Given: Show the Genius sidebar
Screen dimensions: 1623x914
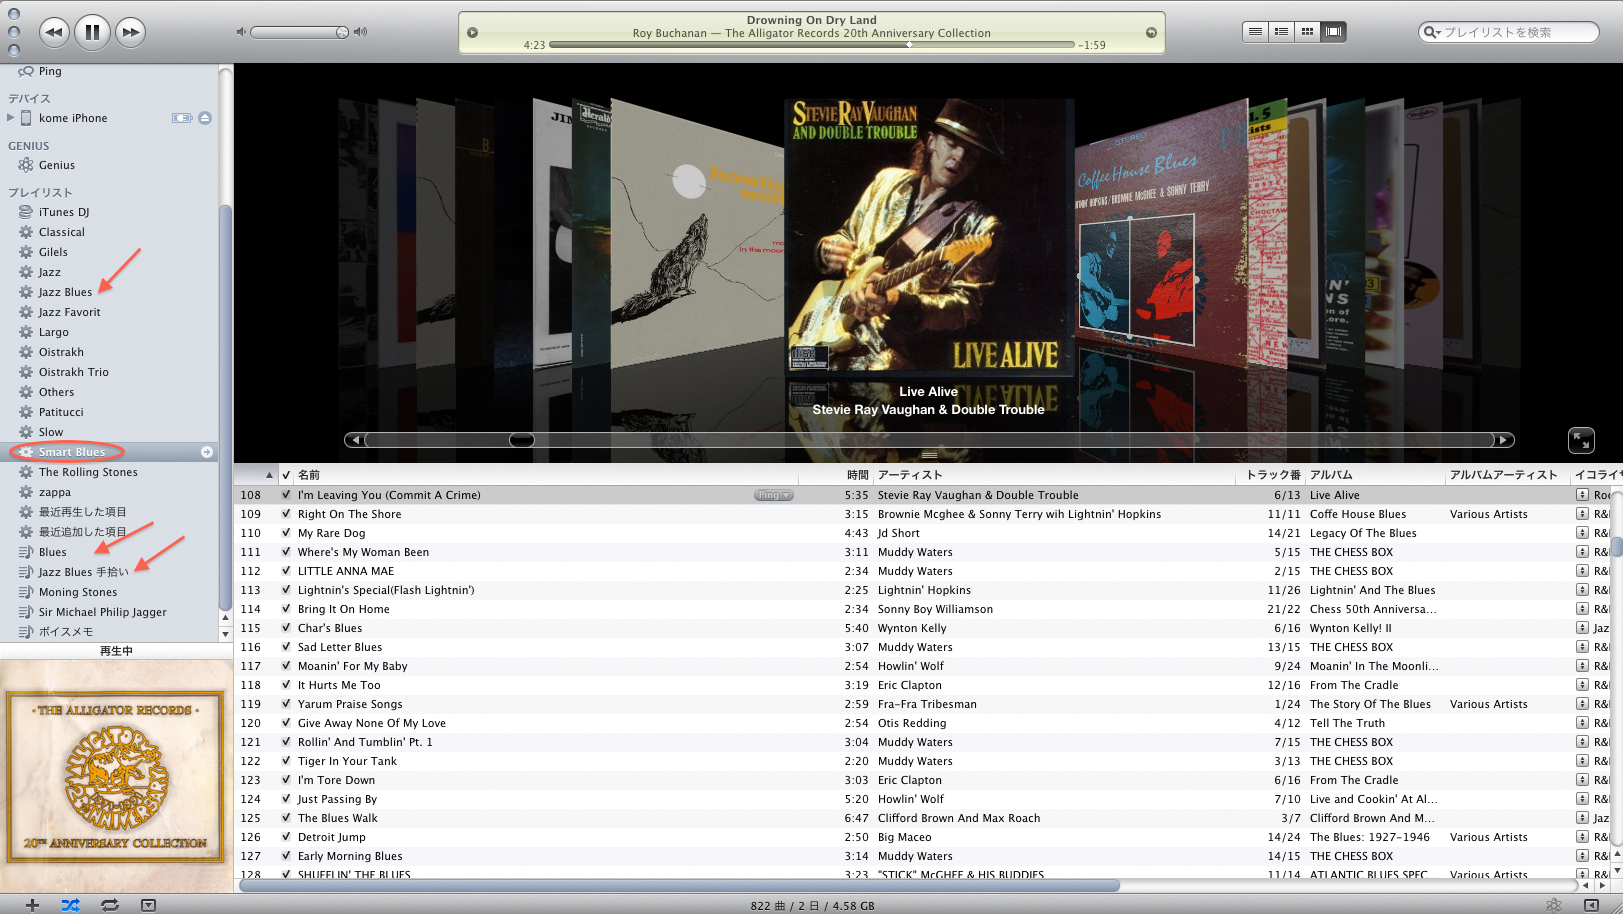Looking at the screenshot, I should [1591, 905].
